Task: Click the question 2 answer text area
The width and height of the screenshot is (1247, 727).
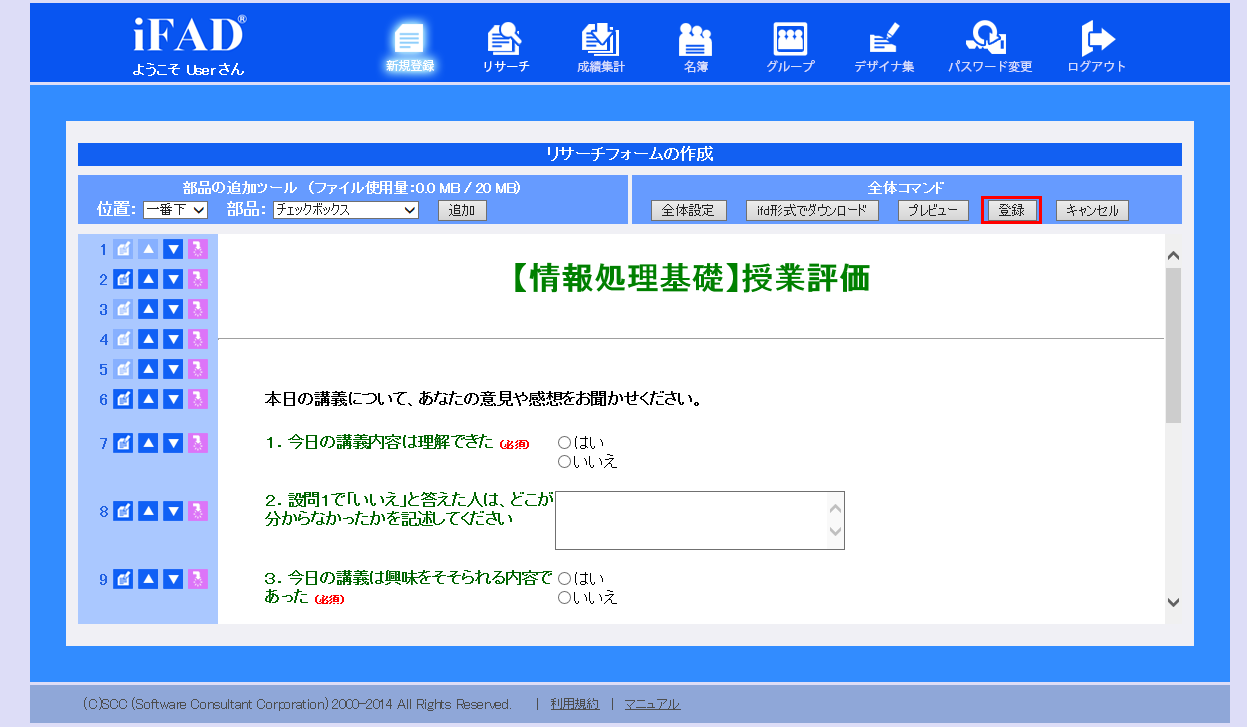Action: tap(692, 520)
